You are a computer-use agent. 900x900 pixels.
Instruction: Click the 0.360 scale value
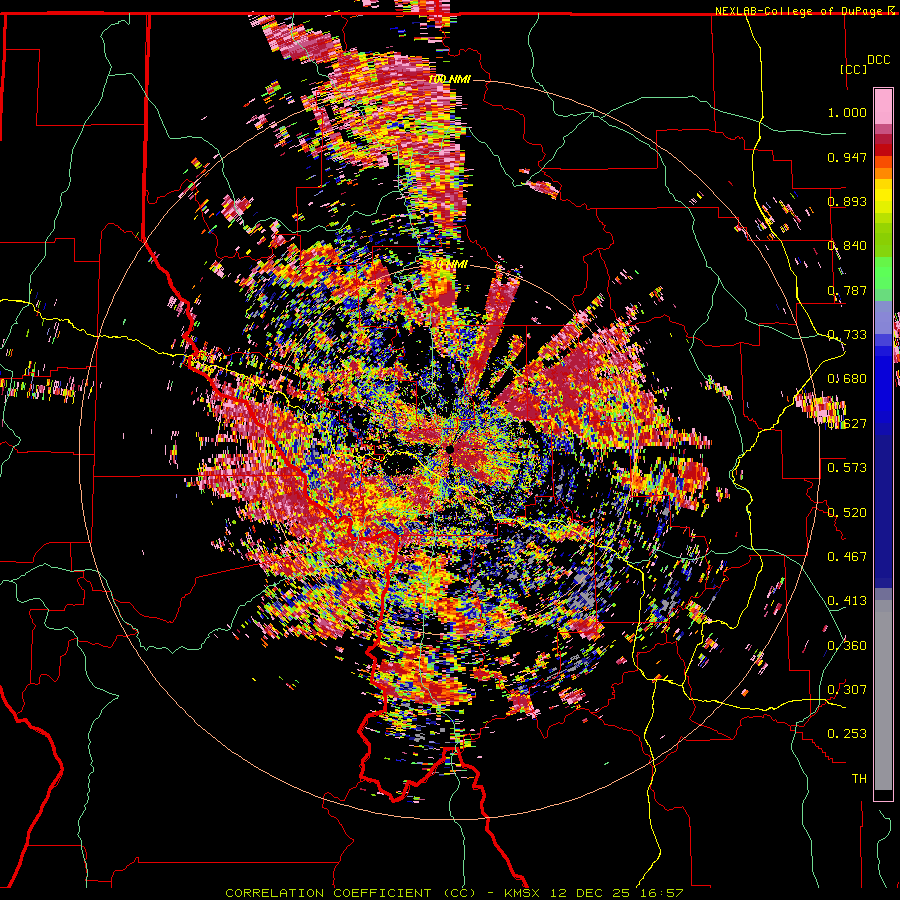pos(847,645)
